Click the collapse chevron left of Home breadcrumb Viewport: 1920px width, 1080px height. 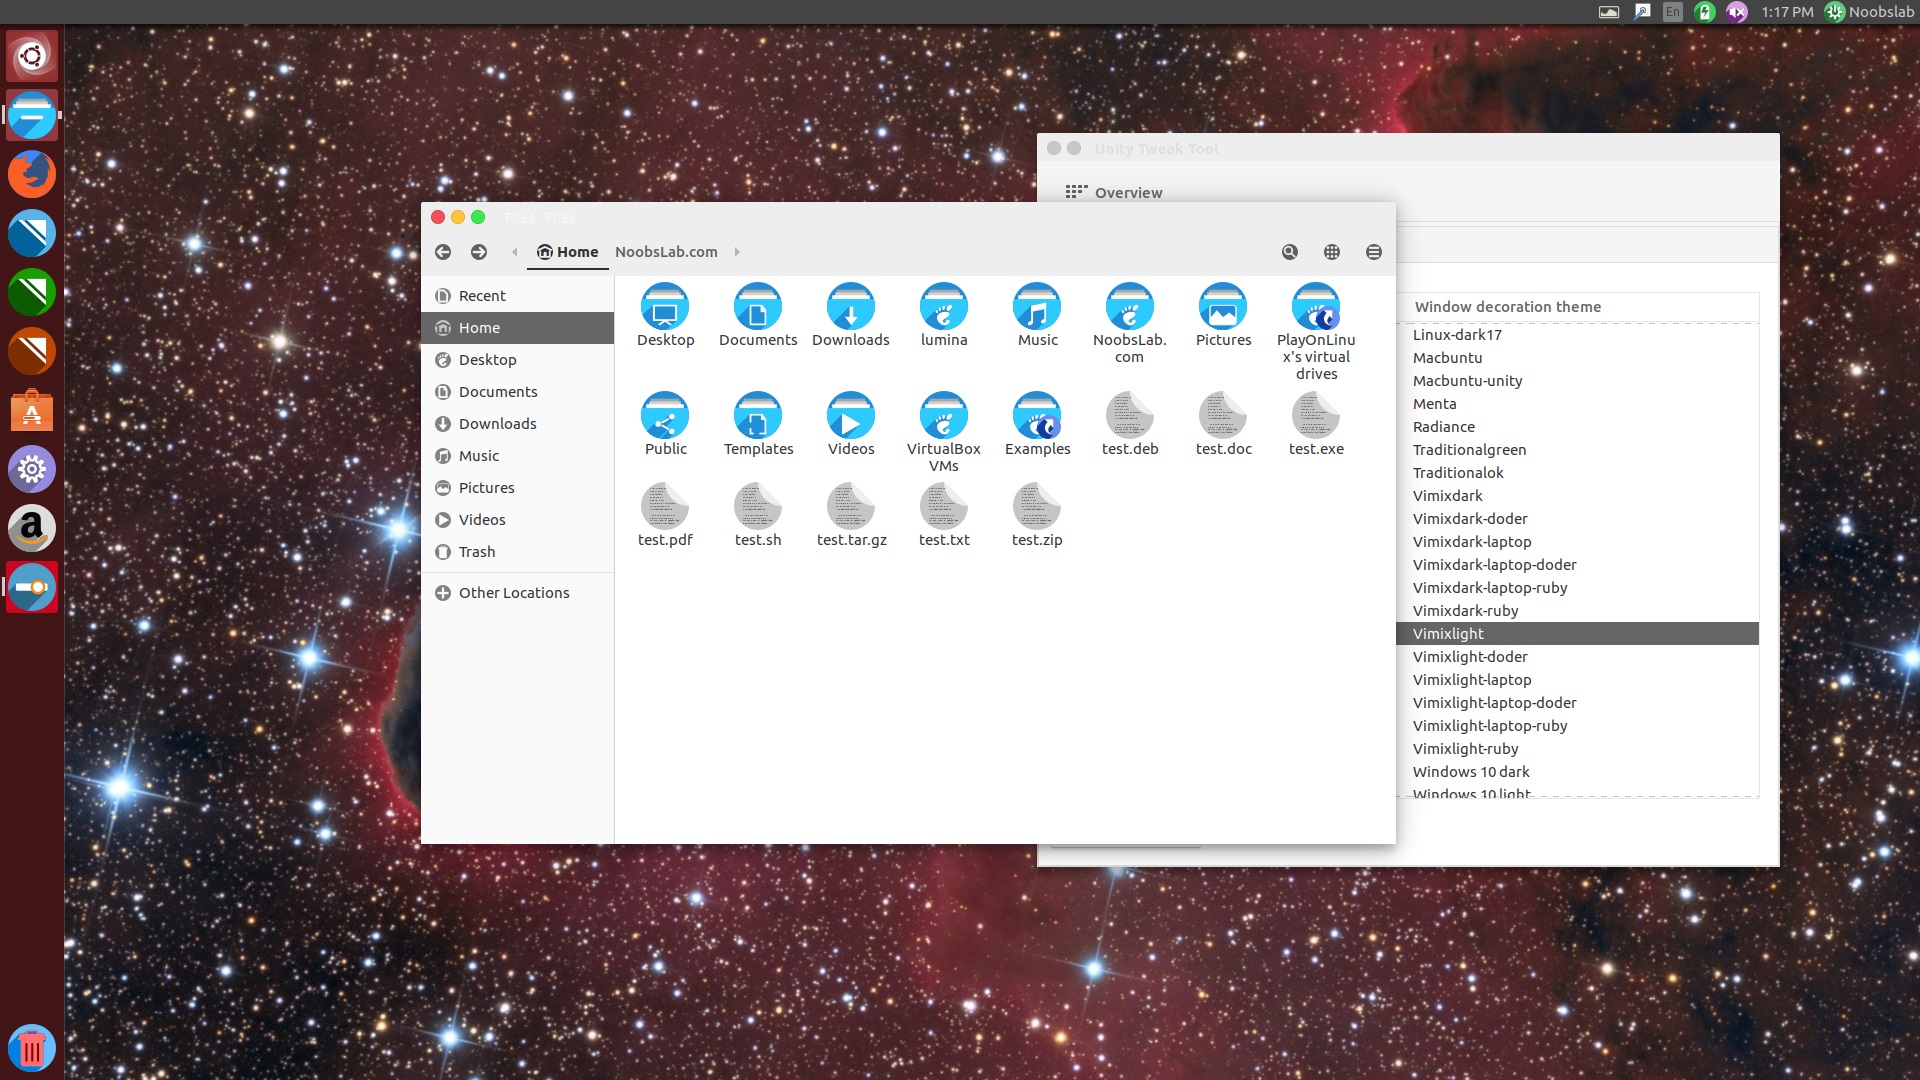click(514, 252)
